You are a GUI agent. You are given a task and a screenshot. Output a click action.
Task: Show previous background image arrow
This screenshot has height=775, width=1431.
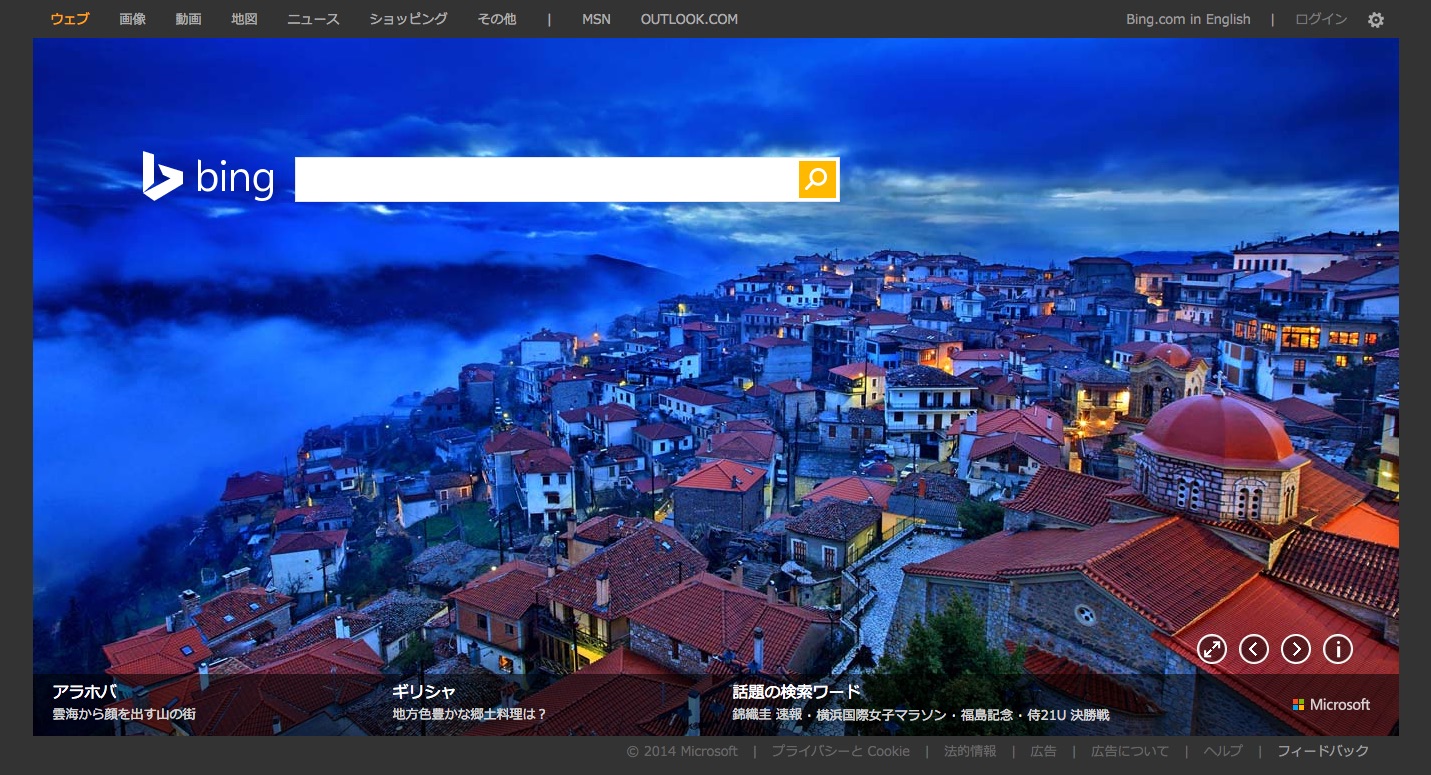point(1254,649)
